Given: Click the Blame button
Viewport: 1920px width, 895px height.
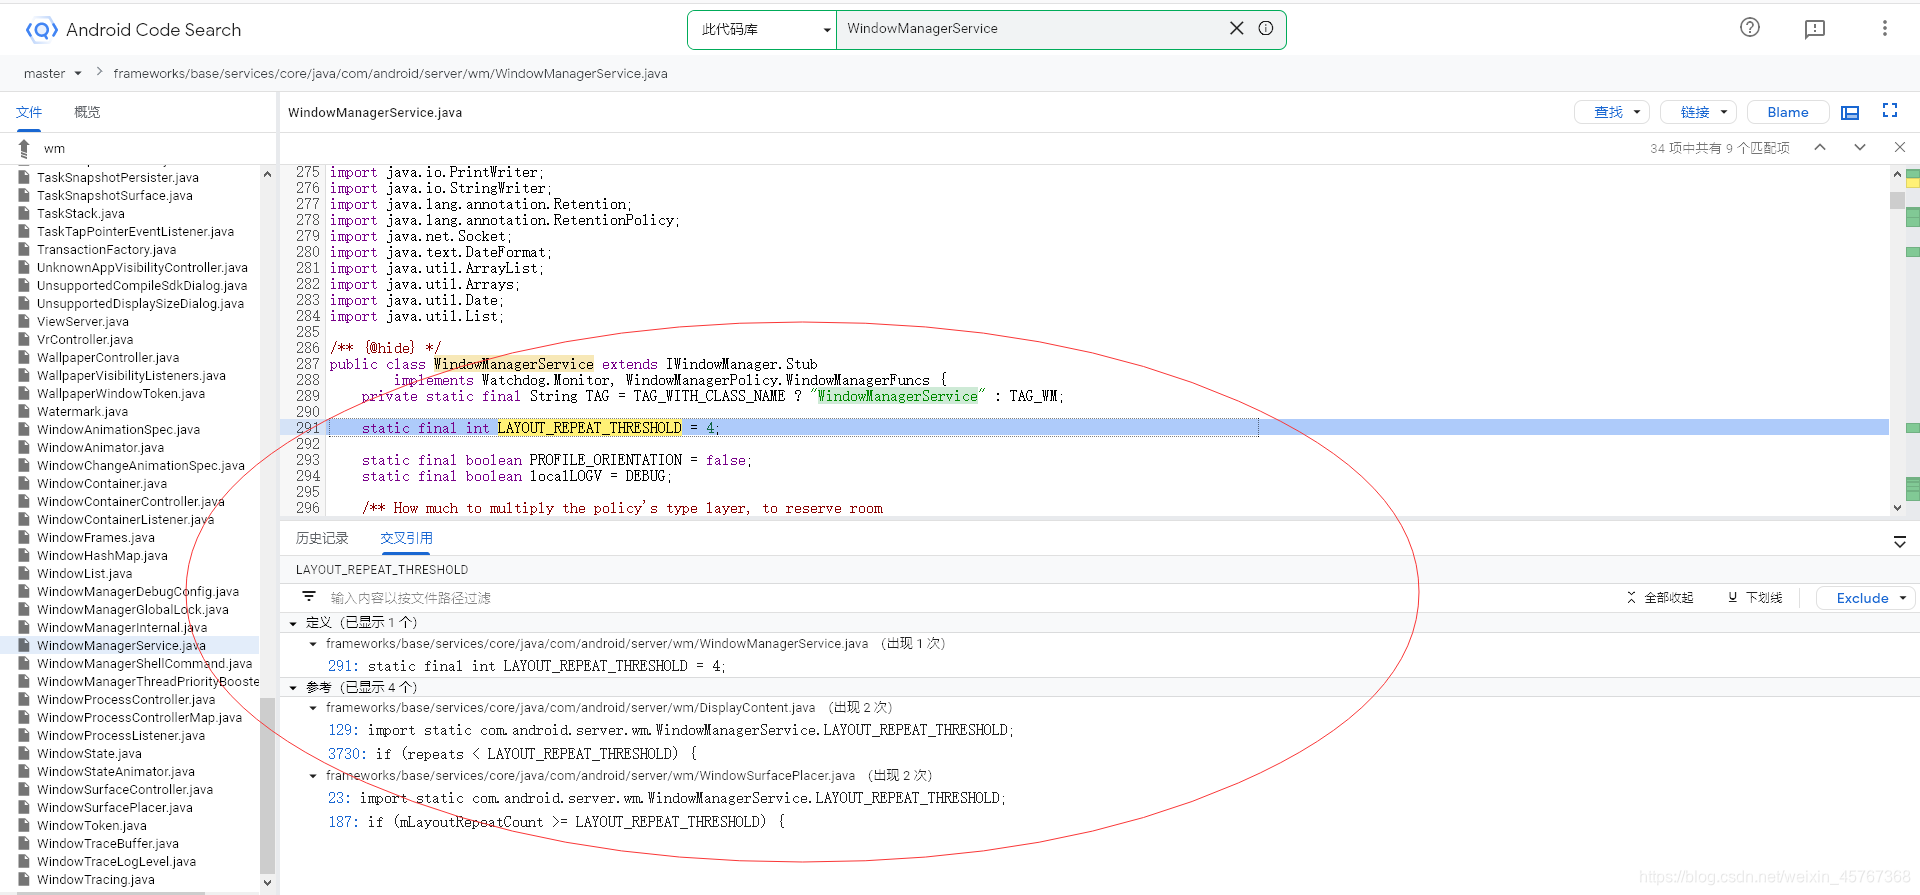Looking at the screenshot, I should tap(1788, 112).
